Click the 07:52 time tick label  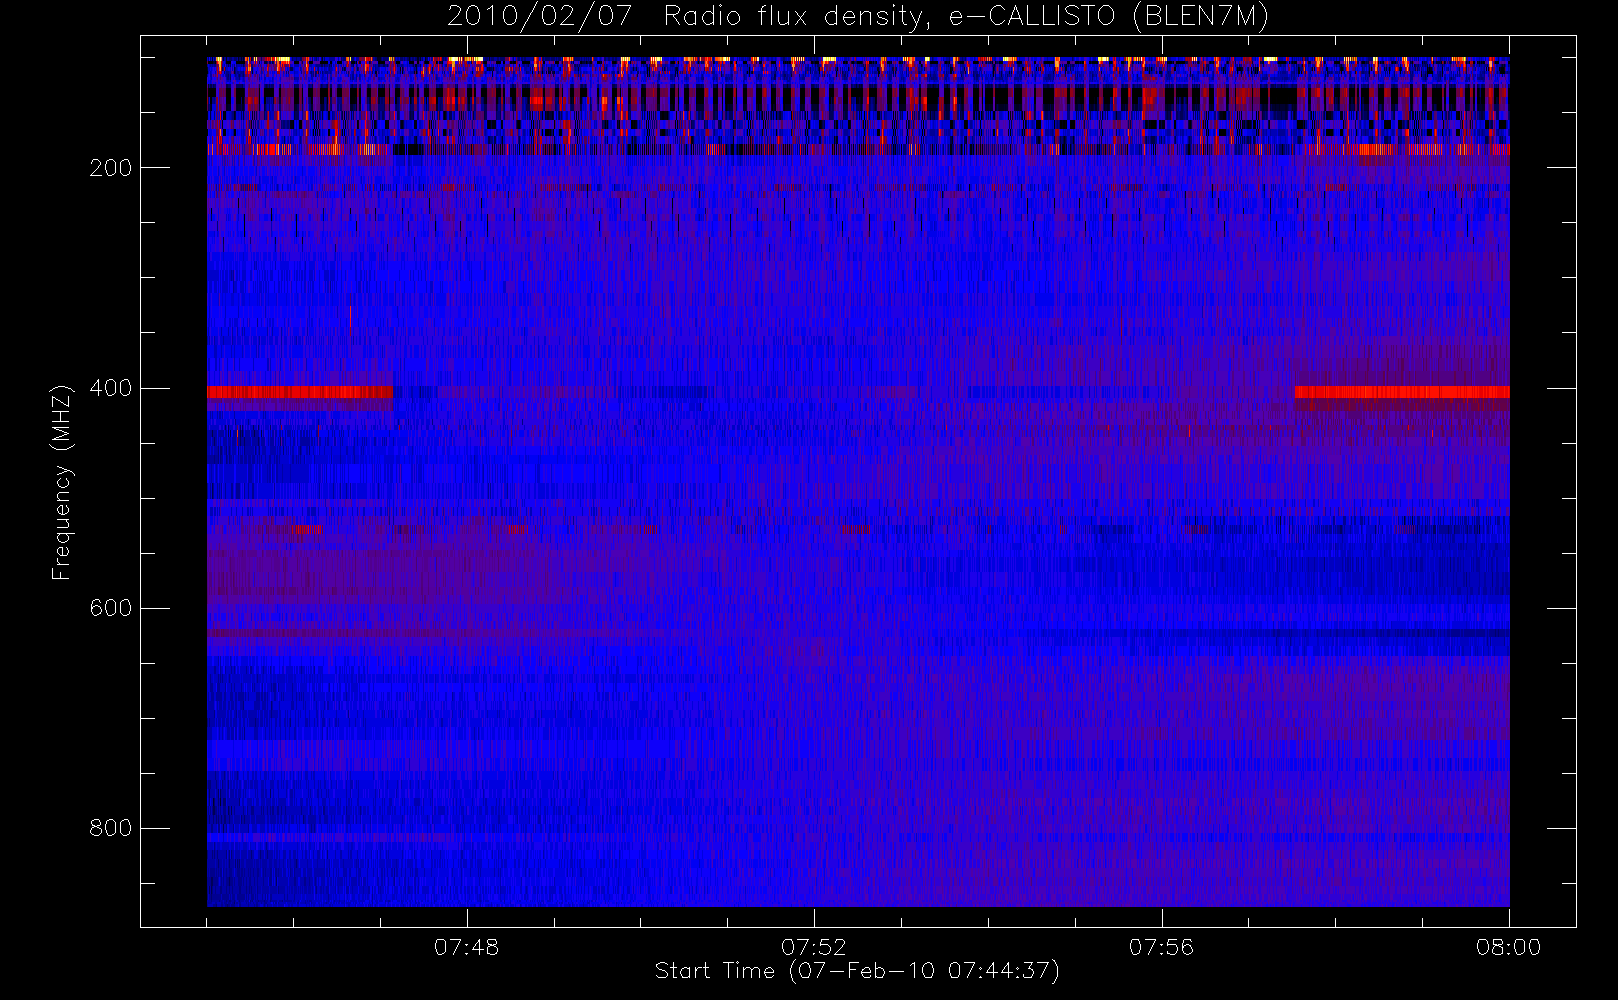814,947
